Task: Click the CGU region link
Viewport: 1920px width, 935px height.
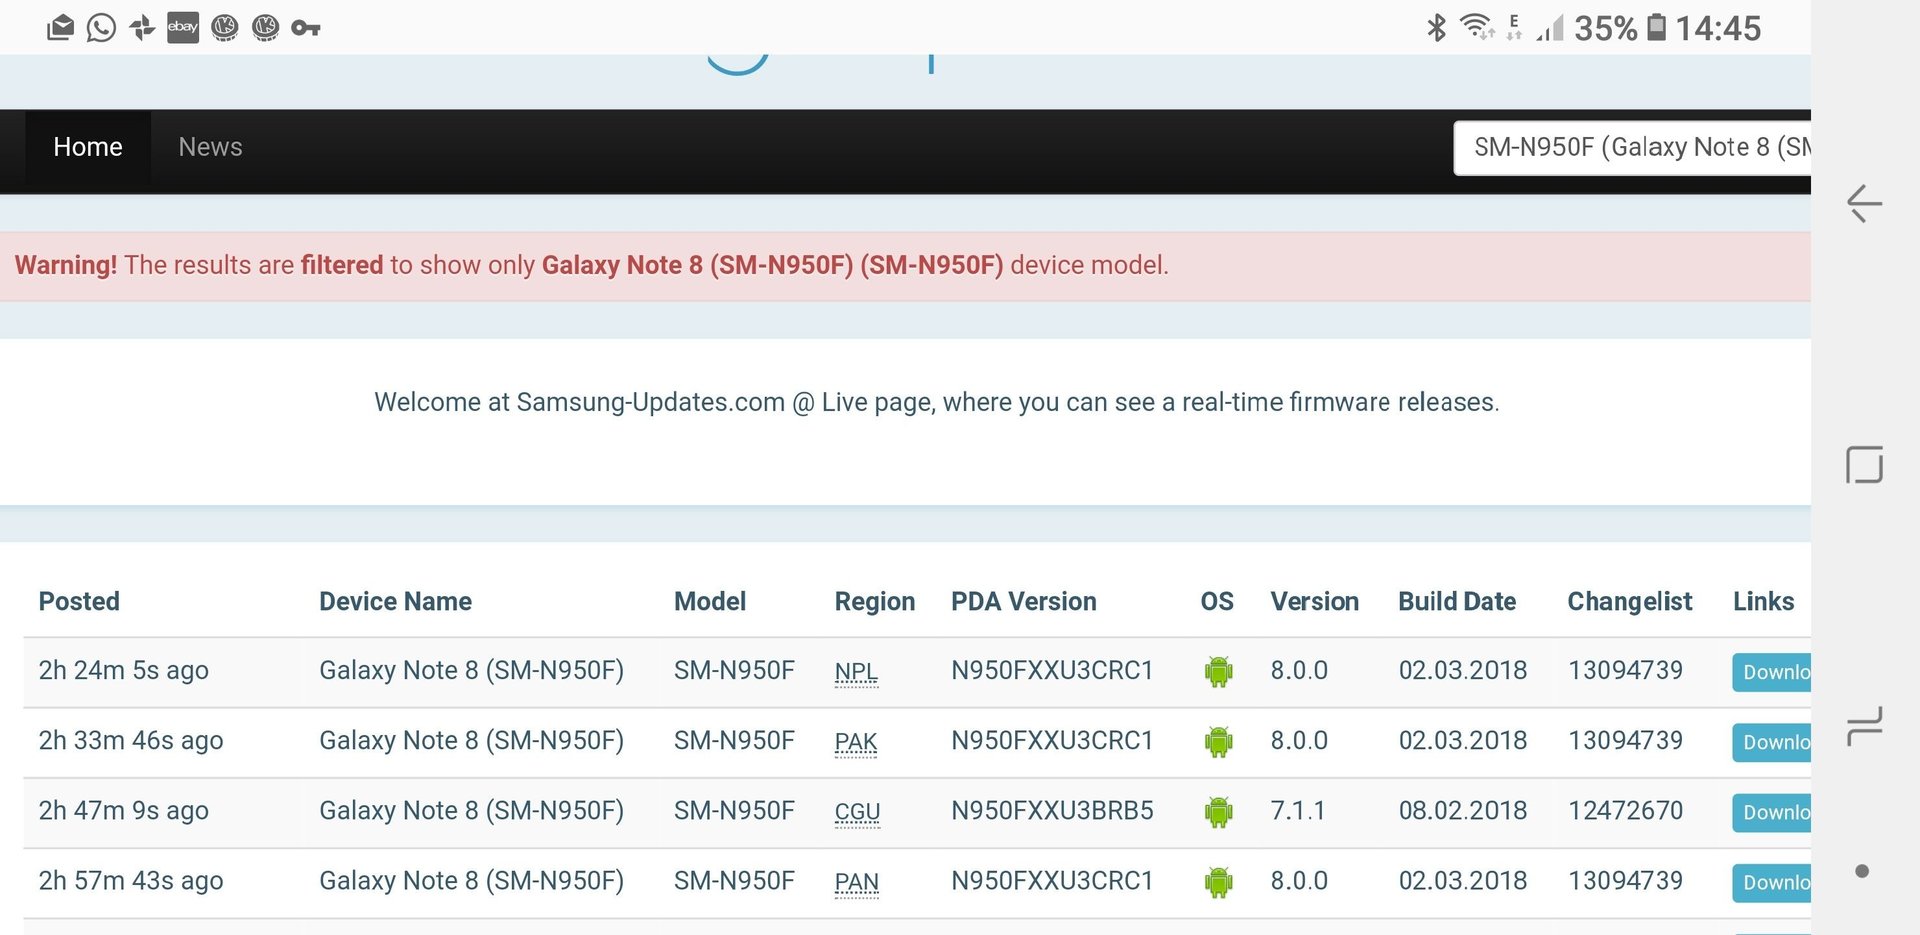Action: point(857,812)
